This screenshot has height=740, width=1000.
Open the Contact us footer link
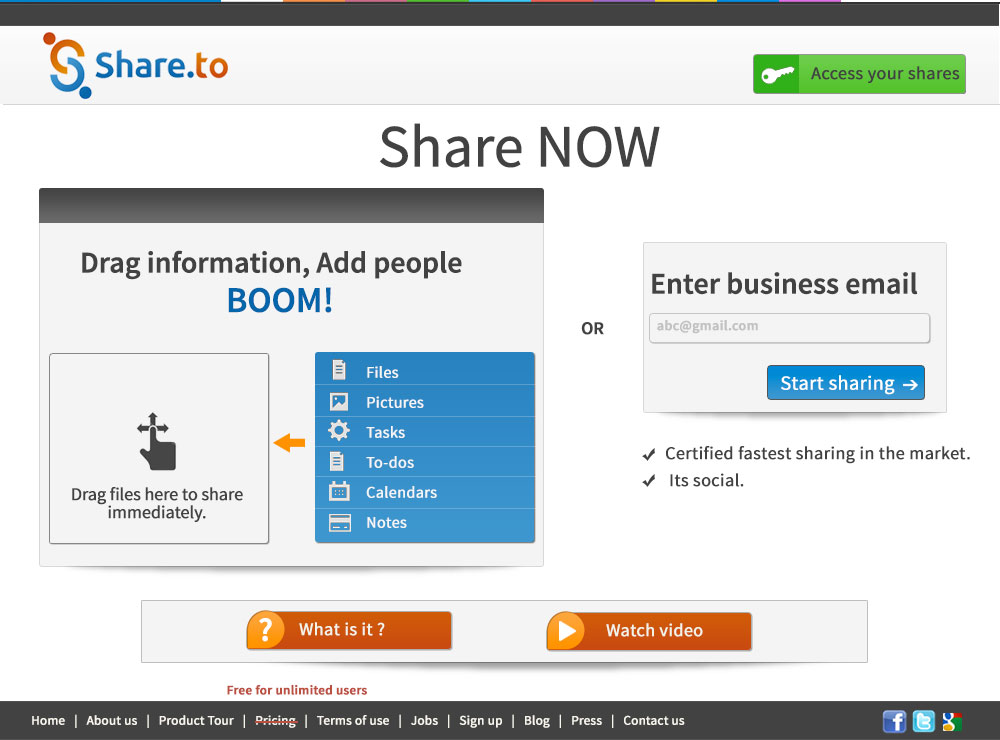(654, 720)
